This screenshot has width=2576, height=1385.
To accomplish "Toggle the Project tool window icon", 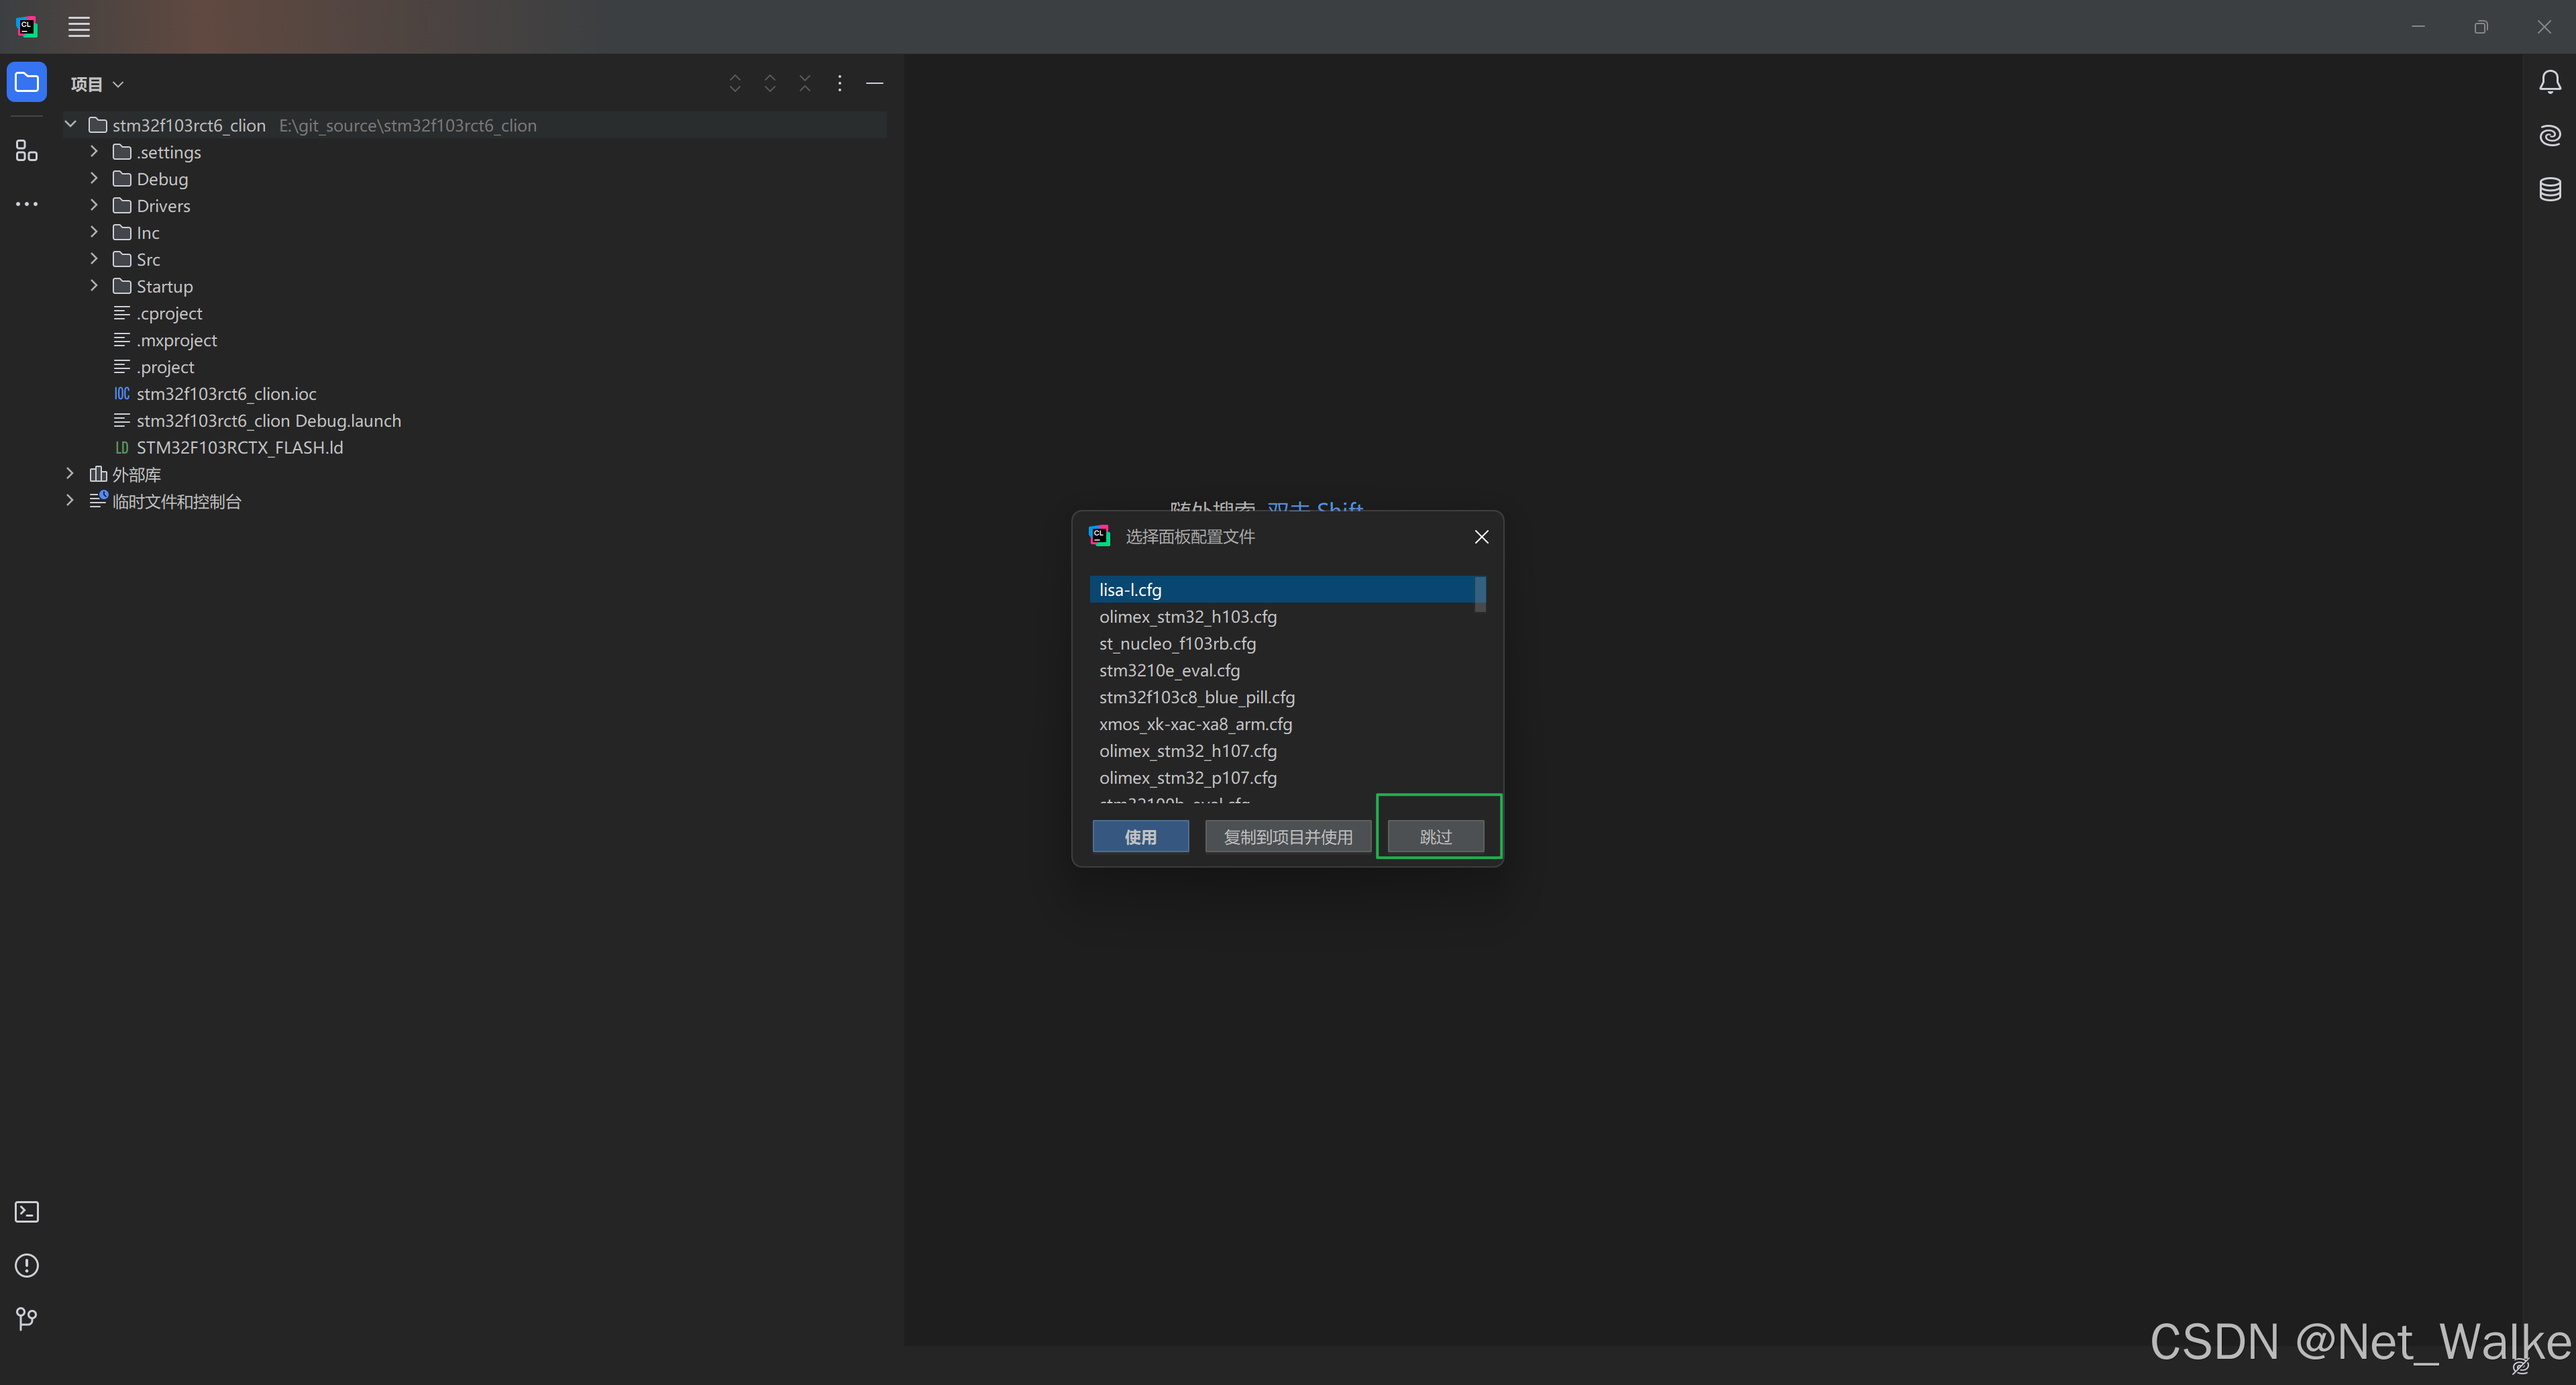I will click(x=27, y=82).
